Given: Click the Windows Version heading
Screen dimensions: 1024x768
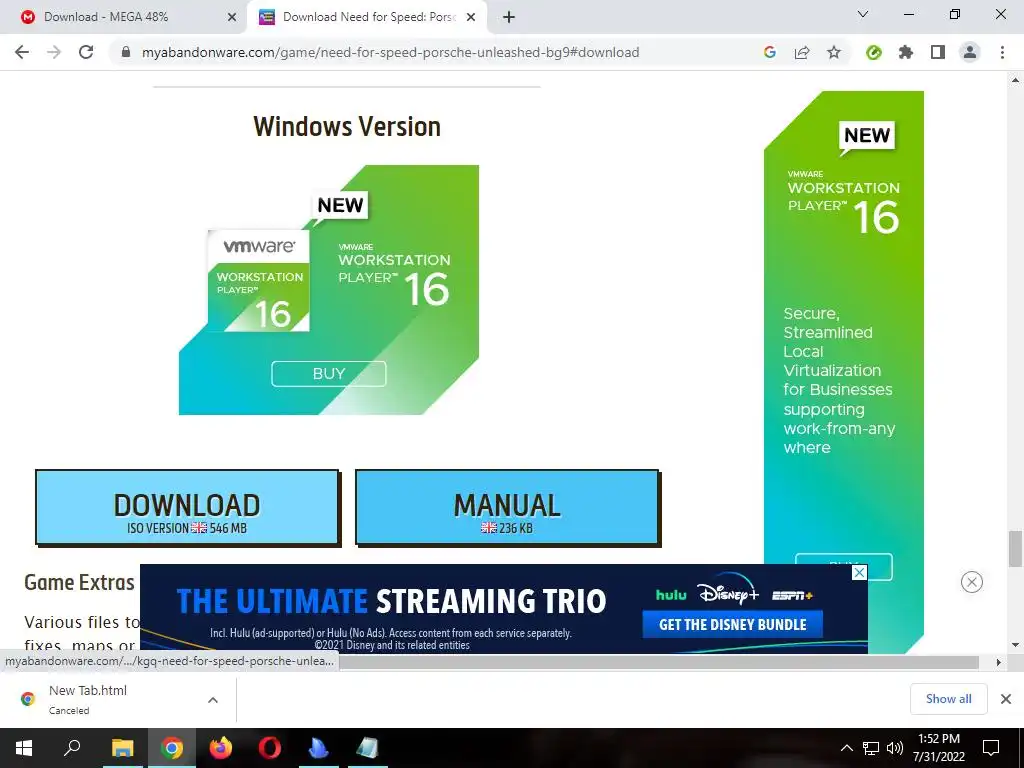Looking at the screenshot, I should (x=347, y=126).
